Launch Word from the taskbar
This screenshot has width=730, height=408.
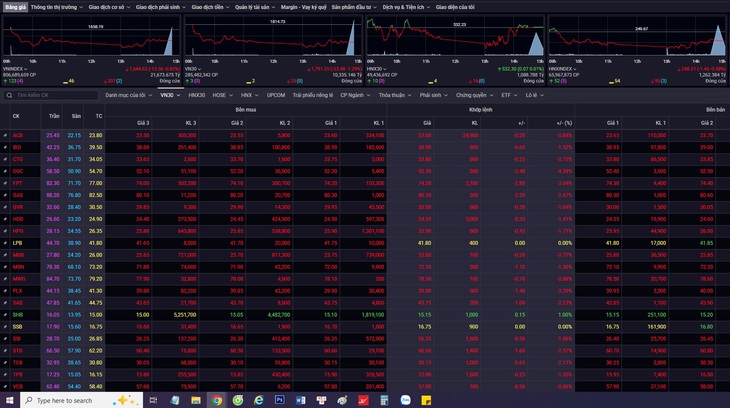301,400
